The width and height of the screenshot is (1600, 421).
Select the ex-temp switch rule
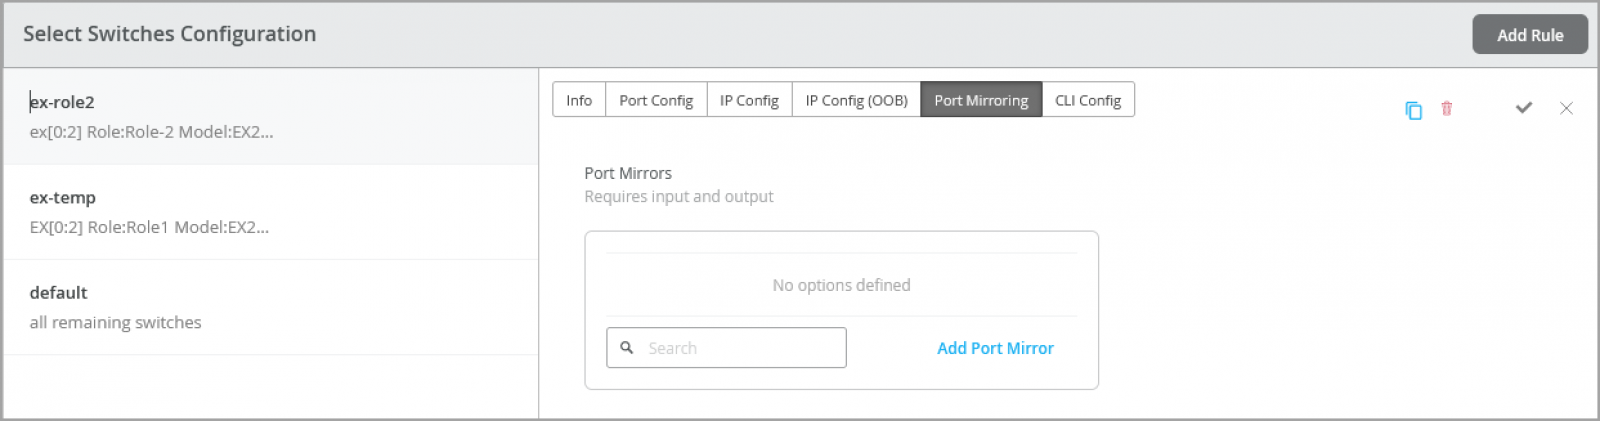pyautogui.click(x=271, y=212)
